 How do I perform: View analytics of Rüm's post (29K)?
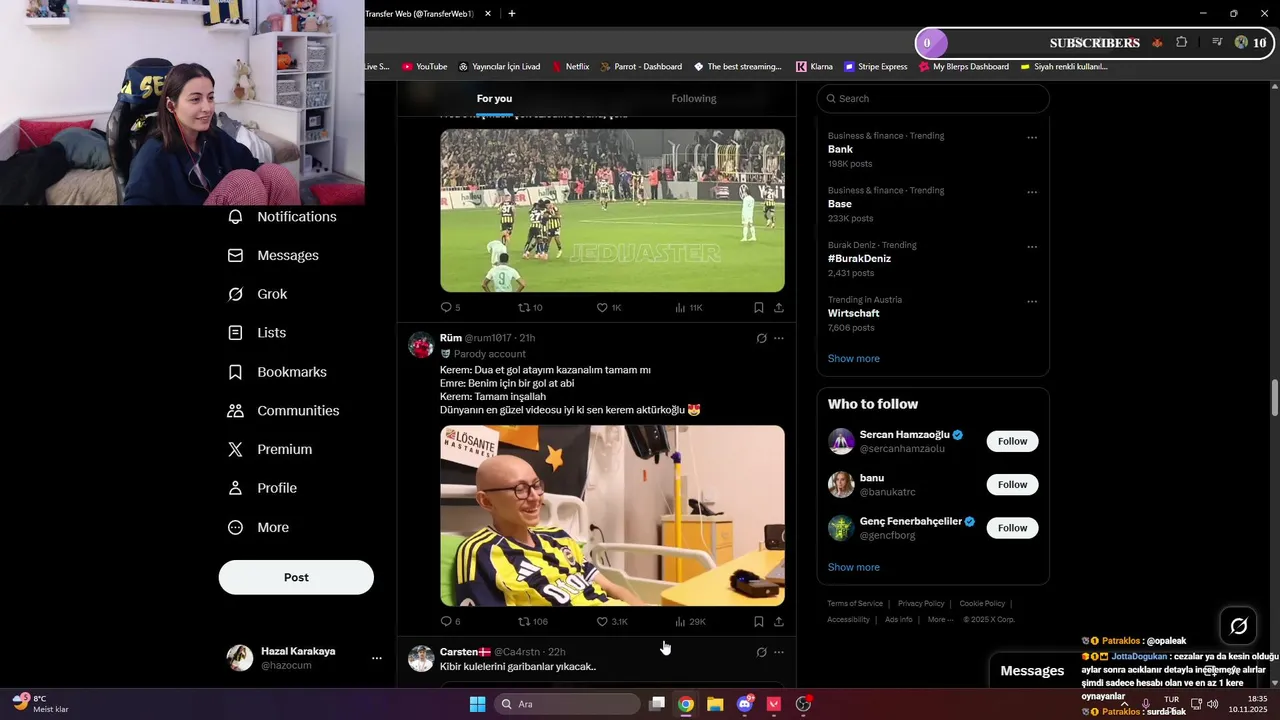click(690, 622)
